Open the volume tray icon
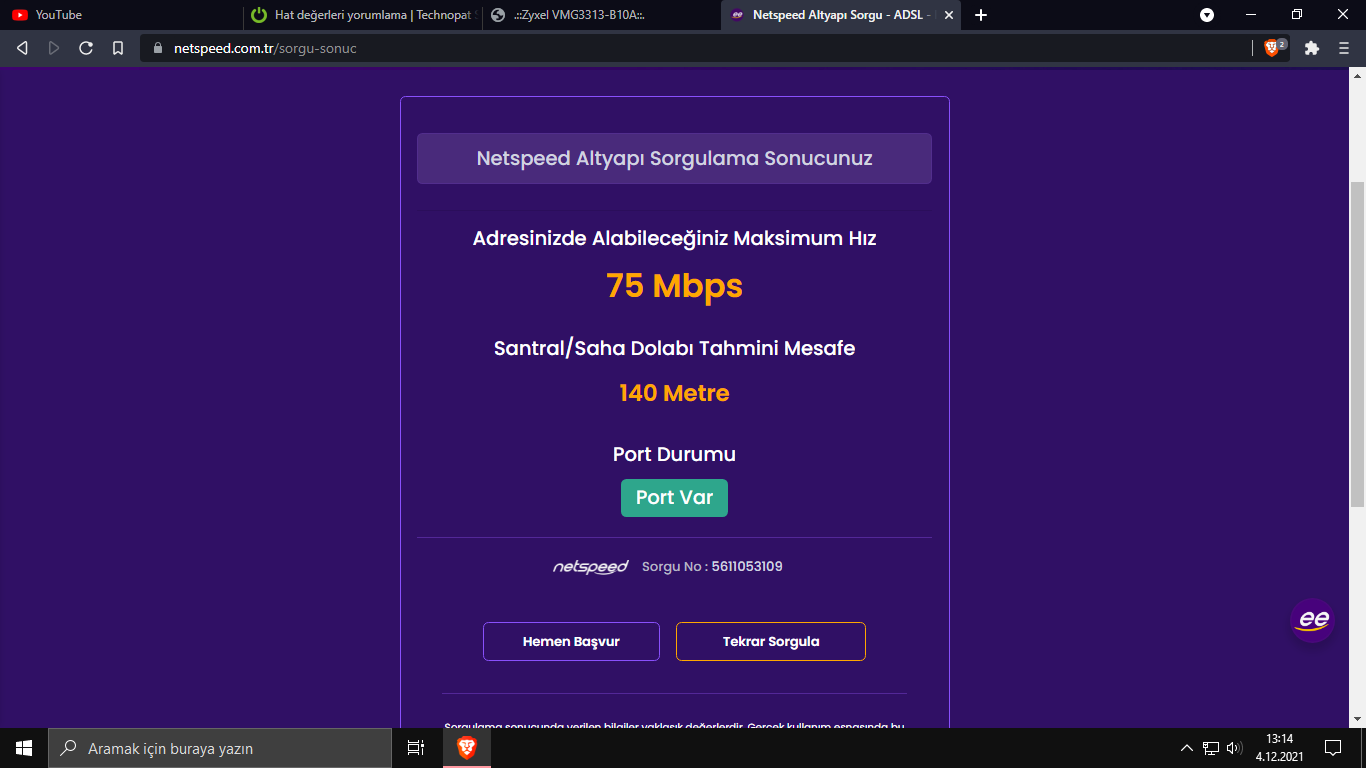 coord(1234,748)
